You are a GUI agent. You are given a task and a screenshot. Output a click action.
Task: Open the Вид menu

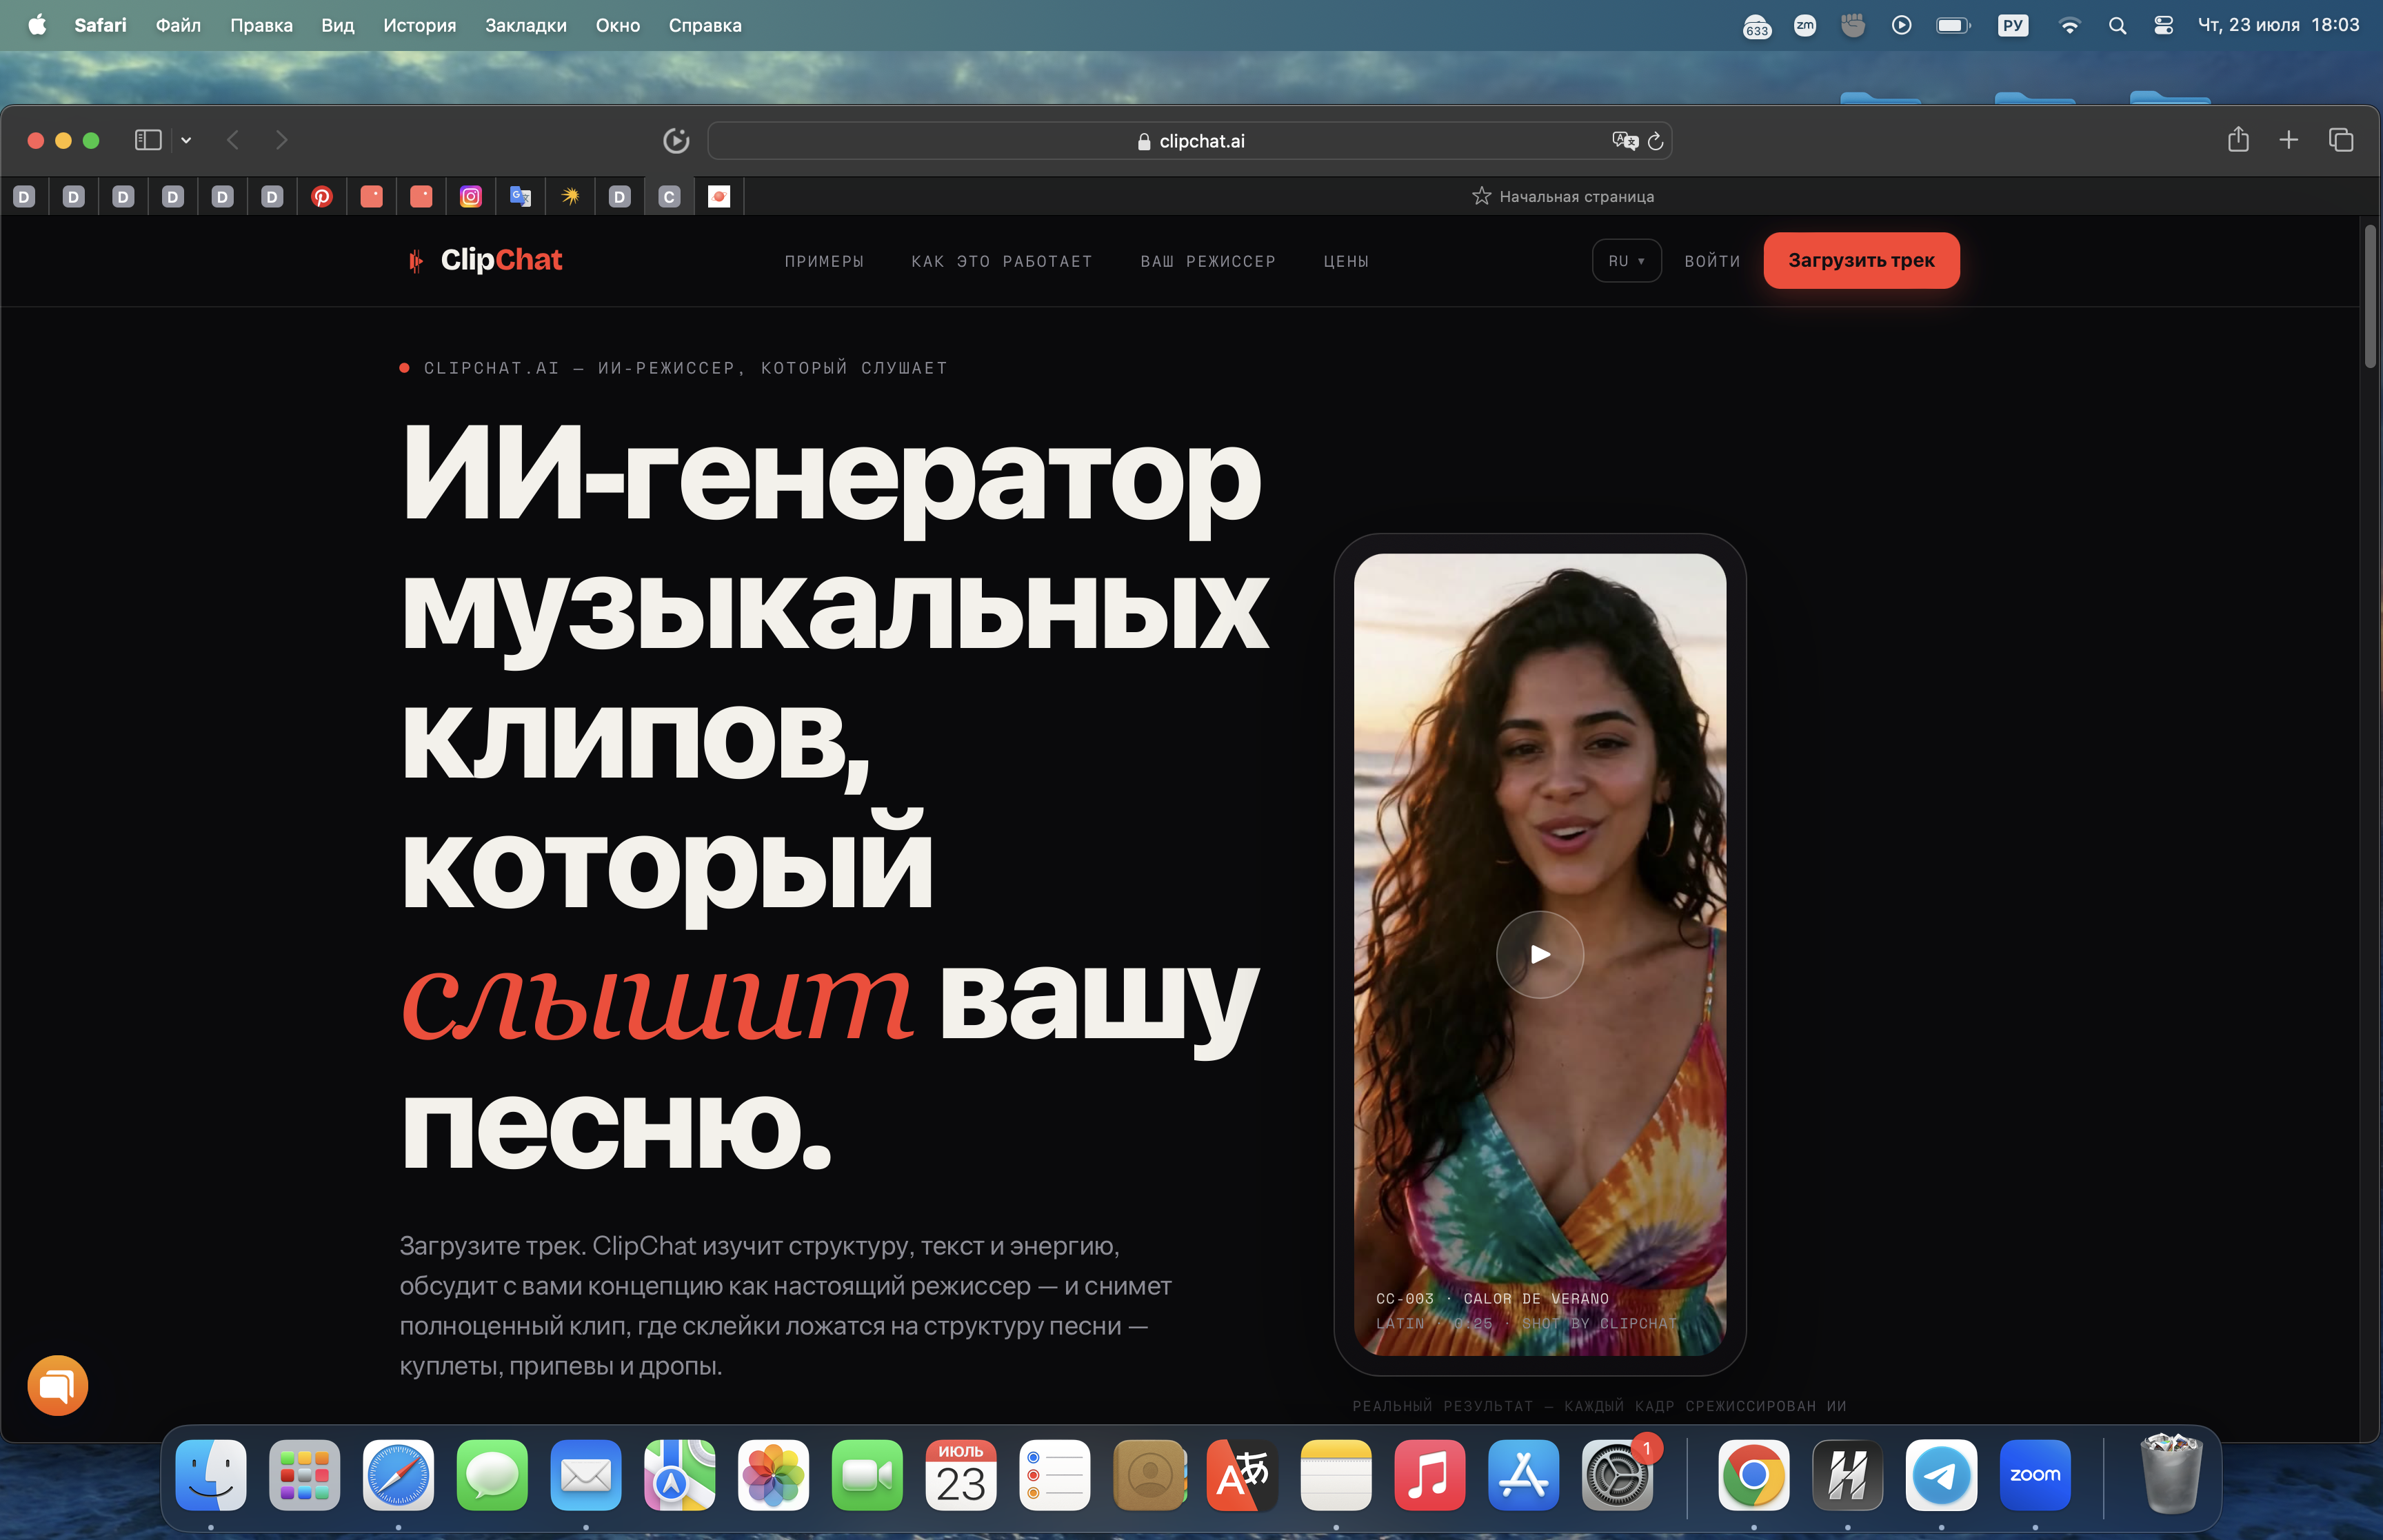pos(338,25)
